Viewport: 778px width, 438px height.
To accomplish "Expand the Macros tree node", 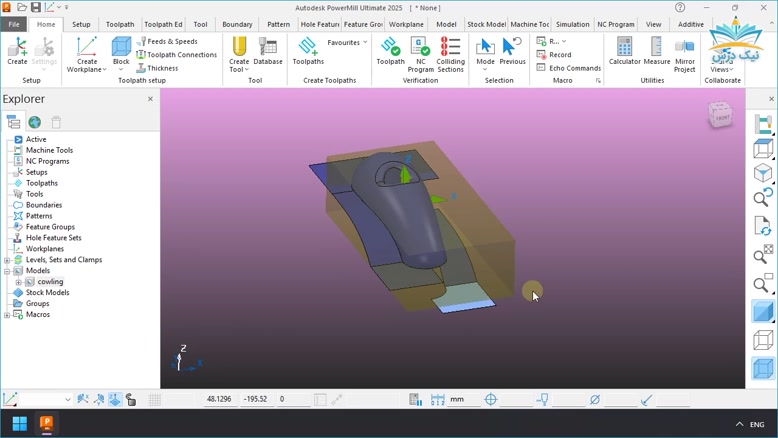I will [7, 315].
